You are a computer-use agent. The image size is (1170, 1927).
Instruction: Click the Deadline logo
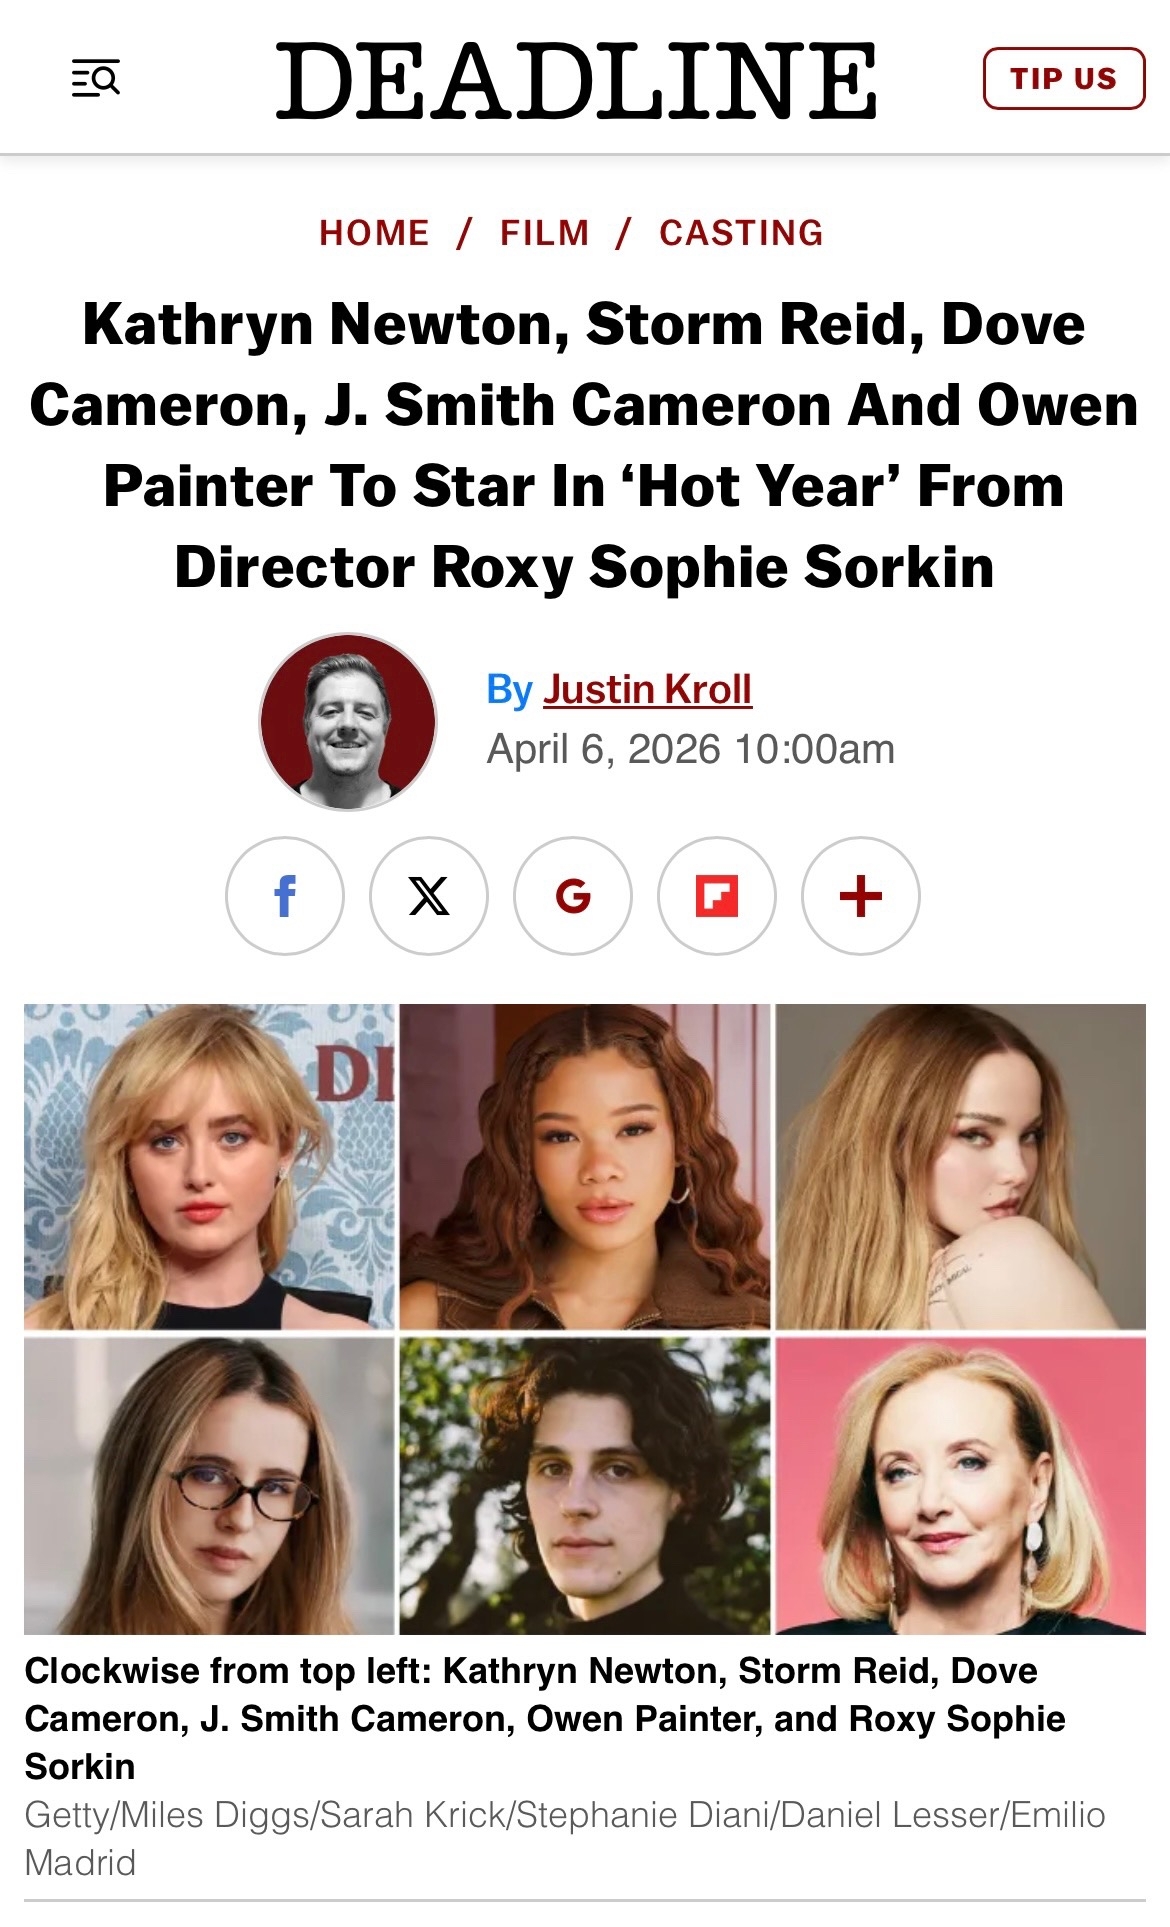[x=577, y=80]
